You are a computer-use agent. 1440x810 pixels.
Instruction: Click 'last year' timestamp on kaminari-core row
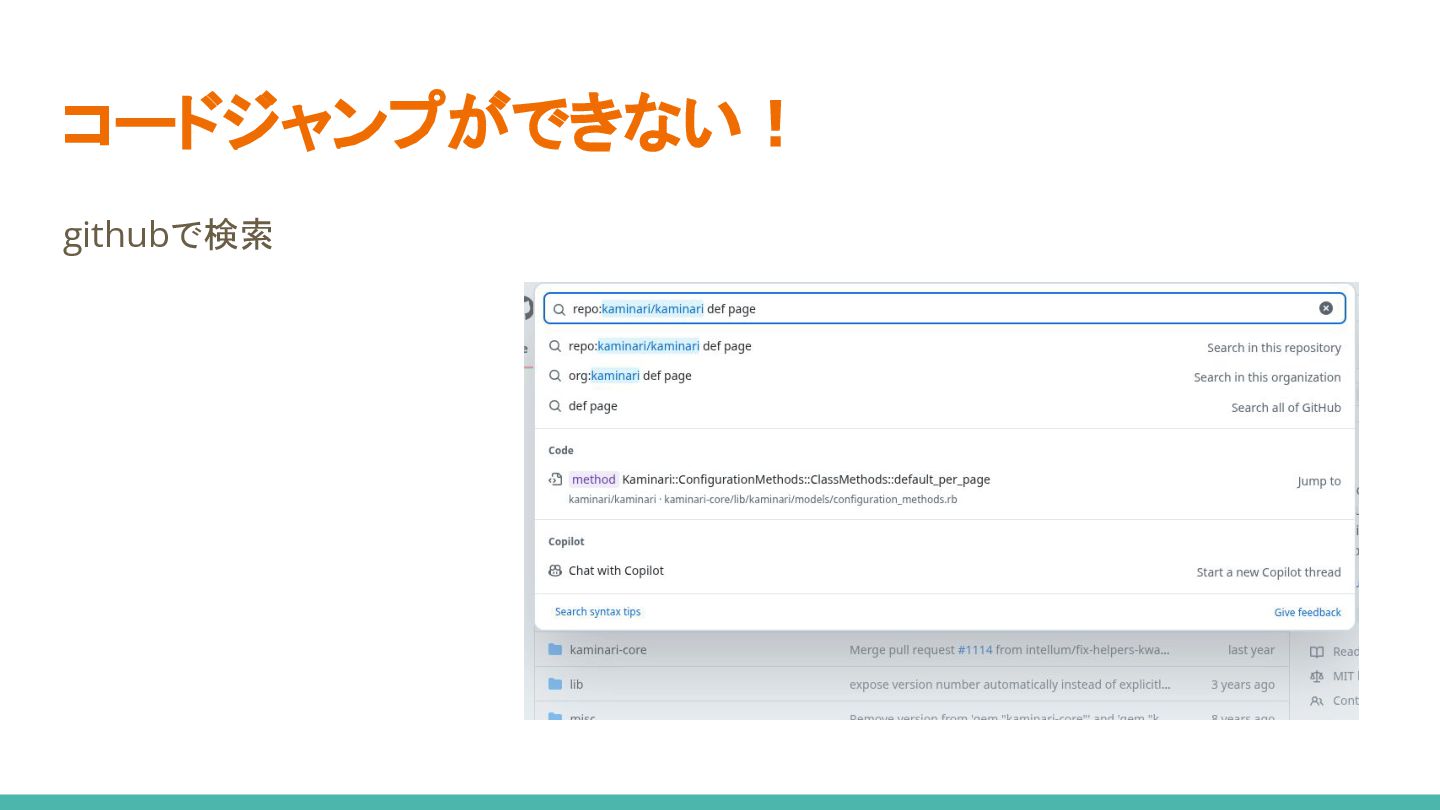1251,650
